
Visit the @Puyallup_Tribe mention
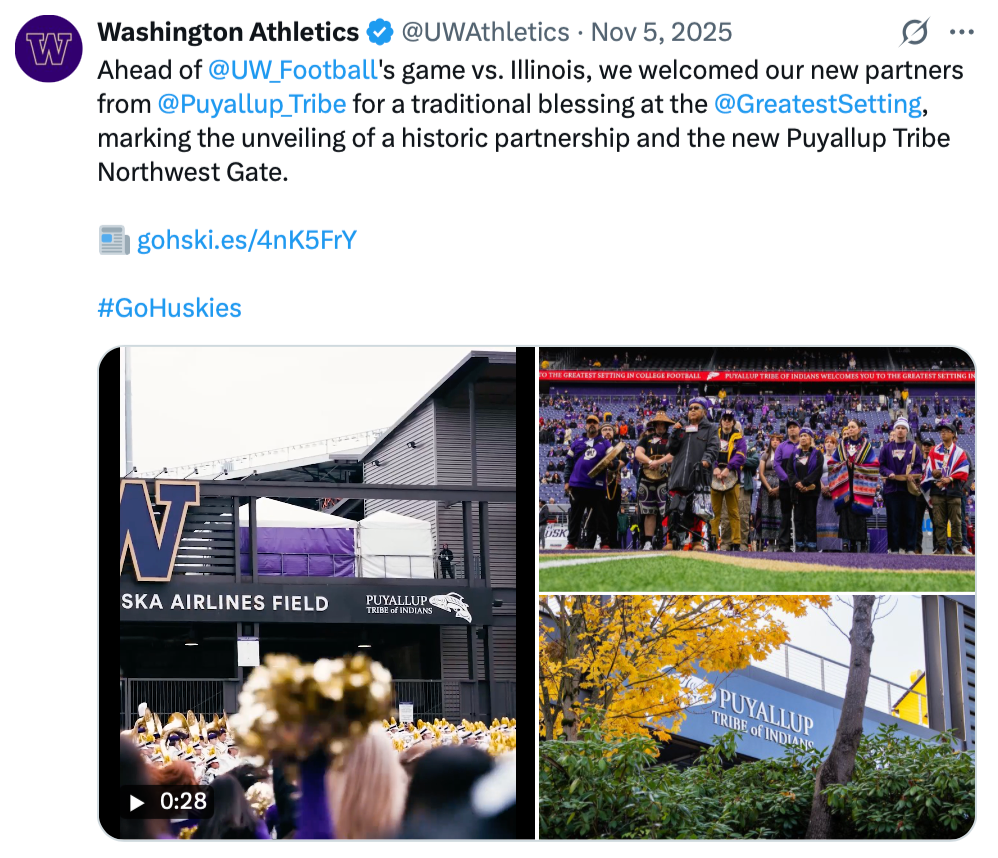point(252,104)
